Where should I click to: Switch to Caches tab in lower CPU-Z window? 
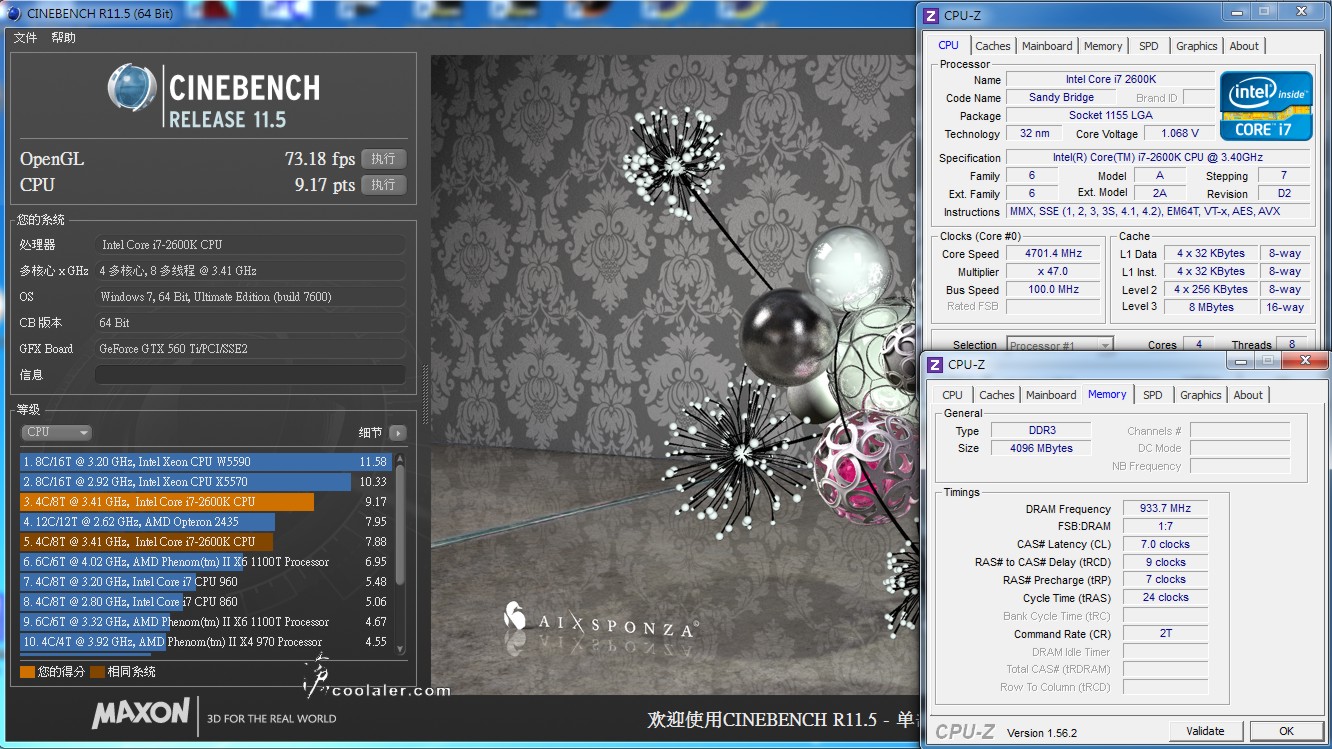(x=997, y=395)
